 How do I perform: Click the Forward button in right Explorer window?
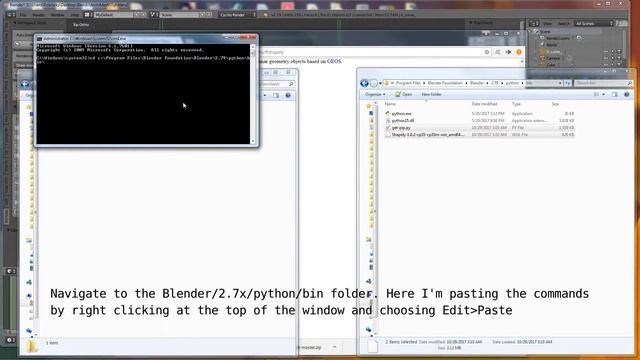pyautogui.click(x=373, y=83)
